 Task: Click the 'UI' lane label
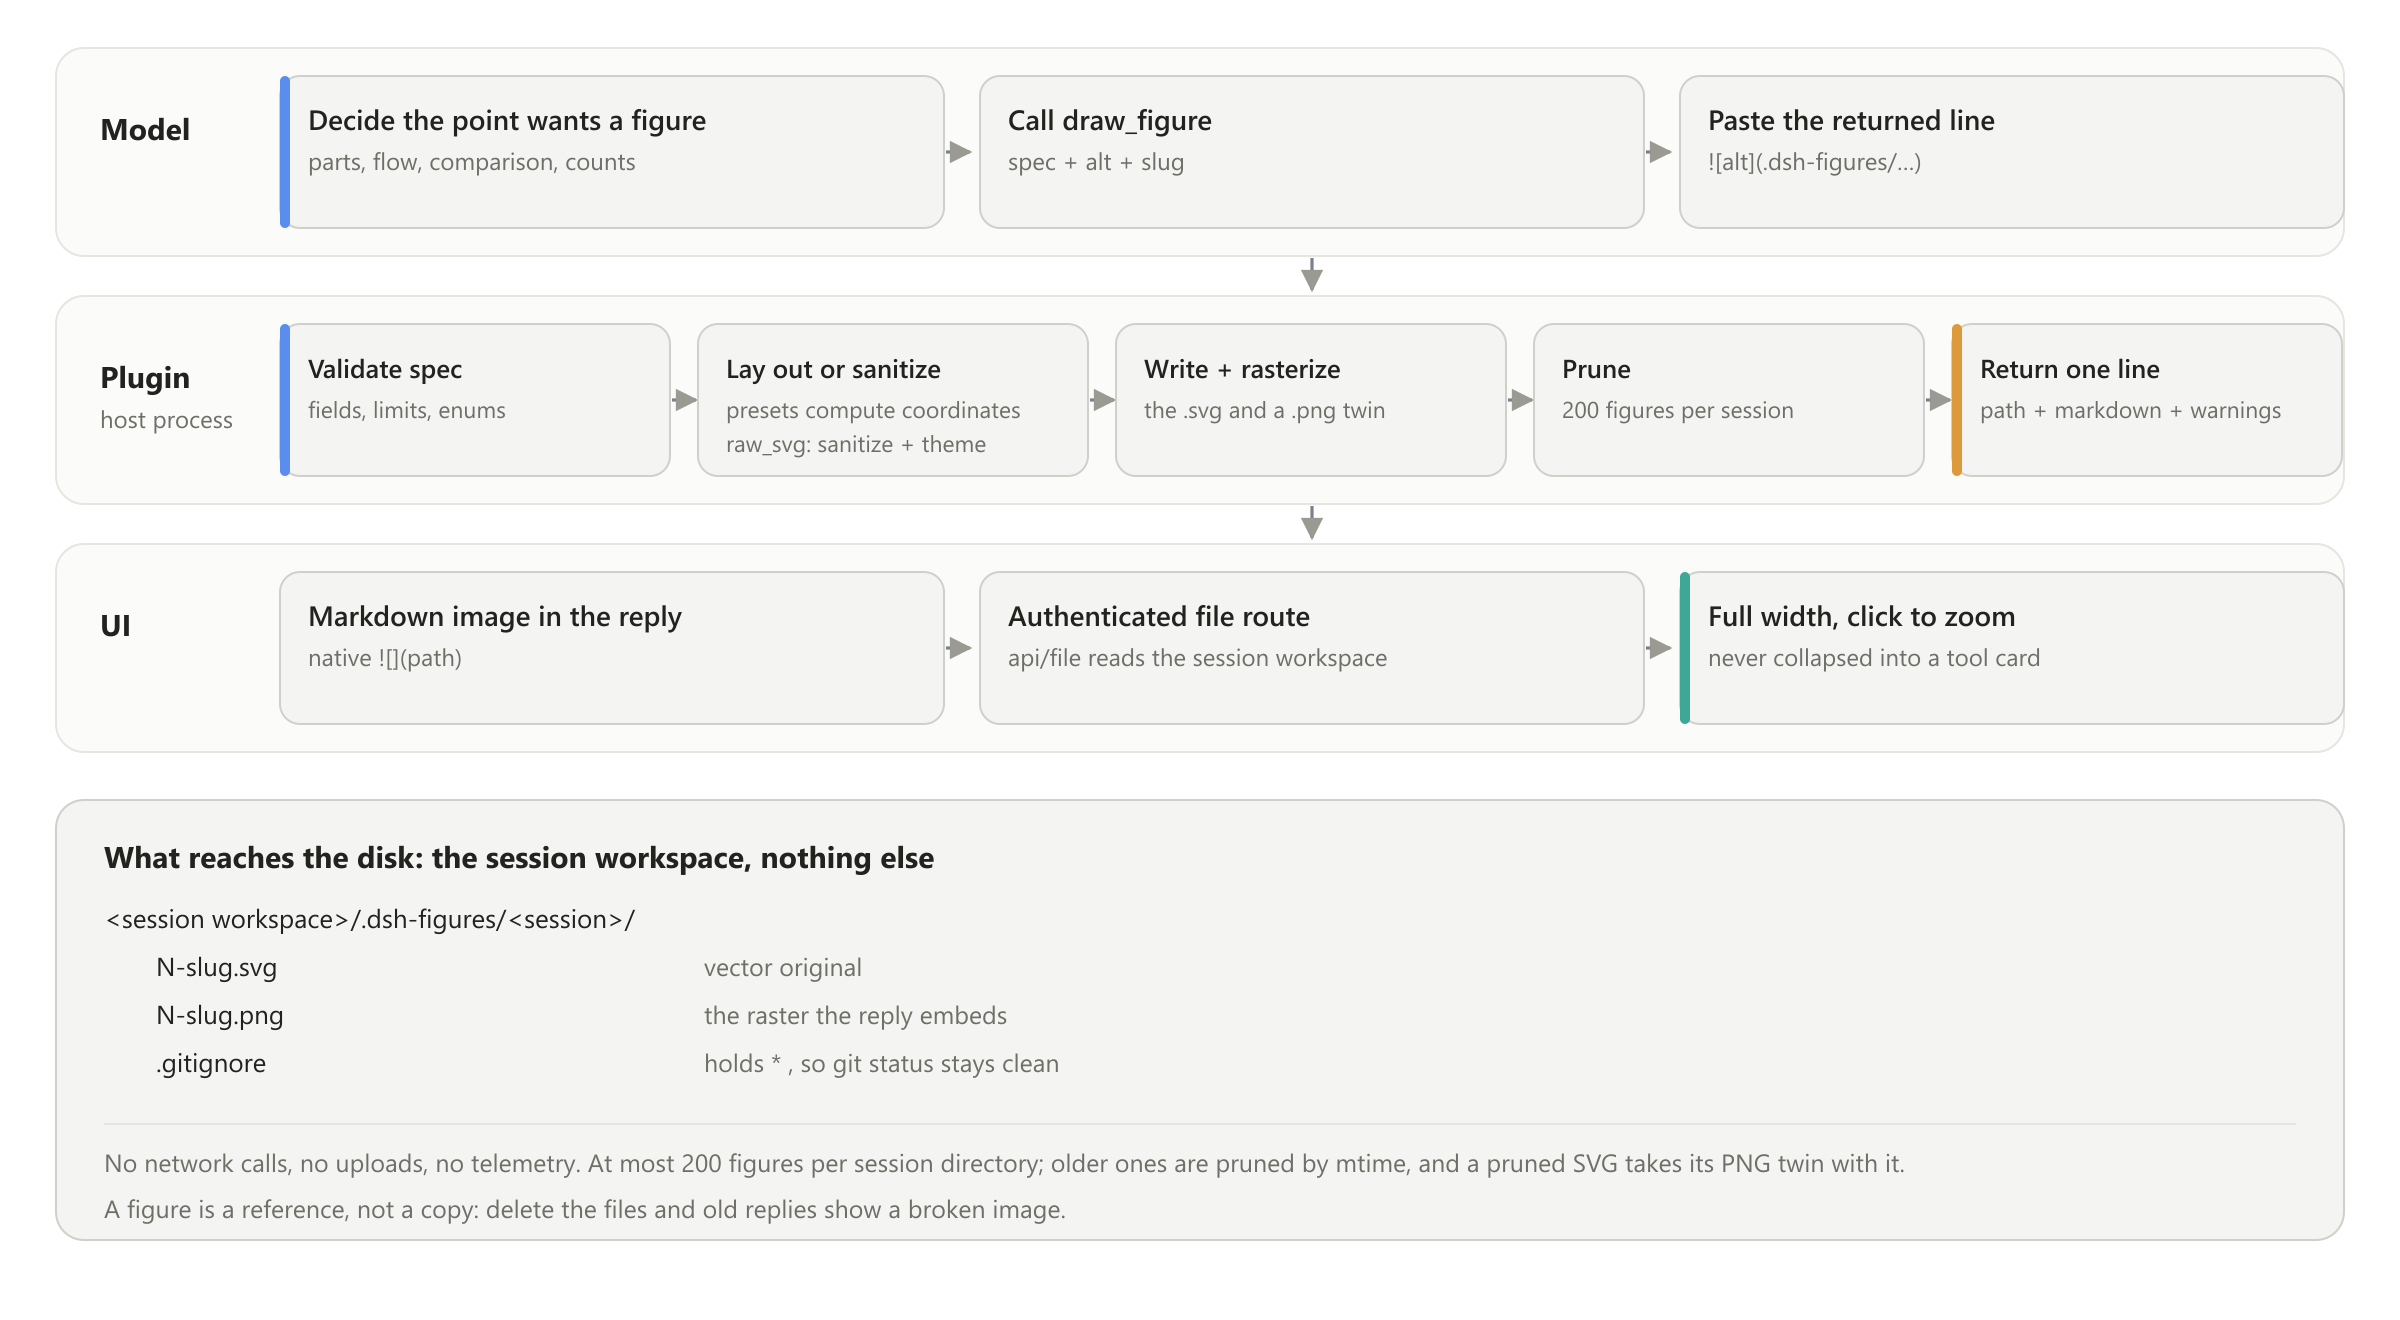[x=115, y=626]
